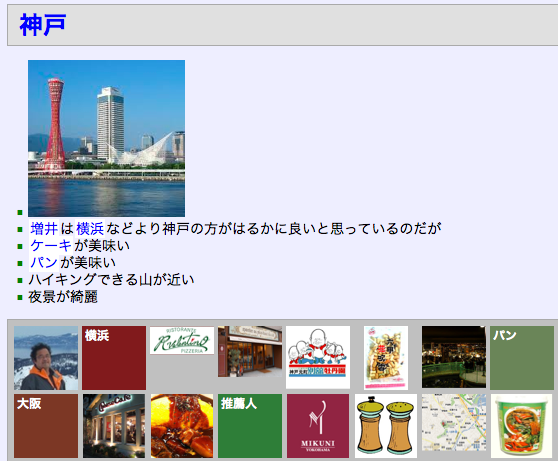The width and height of the screenshot is (558, 461).
Task: Click the storefront entrance thumbnail
Action: point(250,351)
